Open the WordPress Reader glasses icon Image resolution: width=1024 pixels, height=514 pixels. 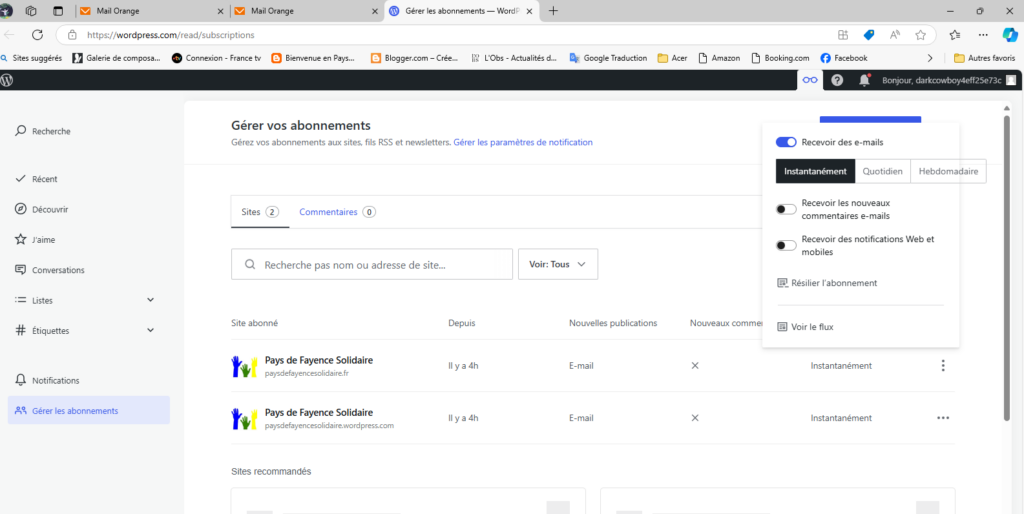point(810,80)
